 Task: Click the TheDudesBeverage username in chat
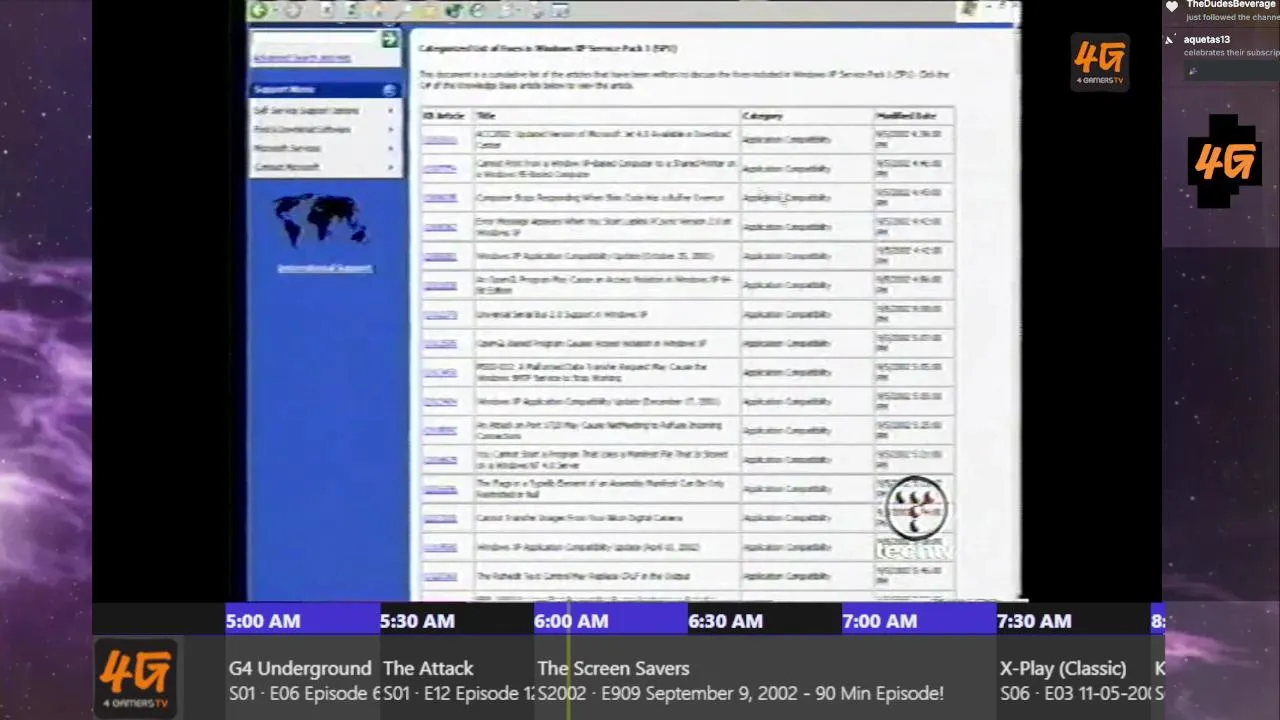[1231, 4]
